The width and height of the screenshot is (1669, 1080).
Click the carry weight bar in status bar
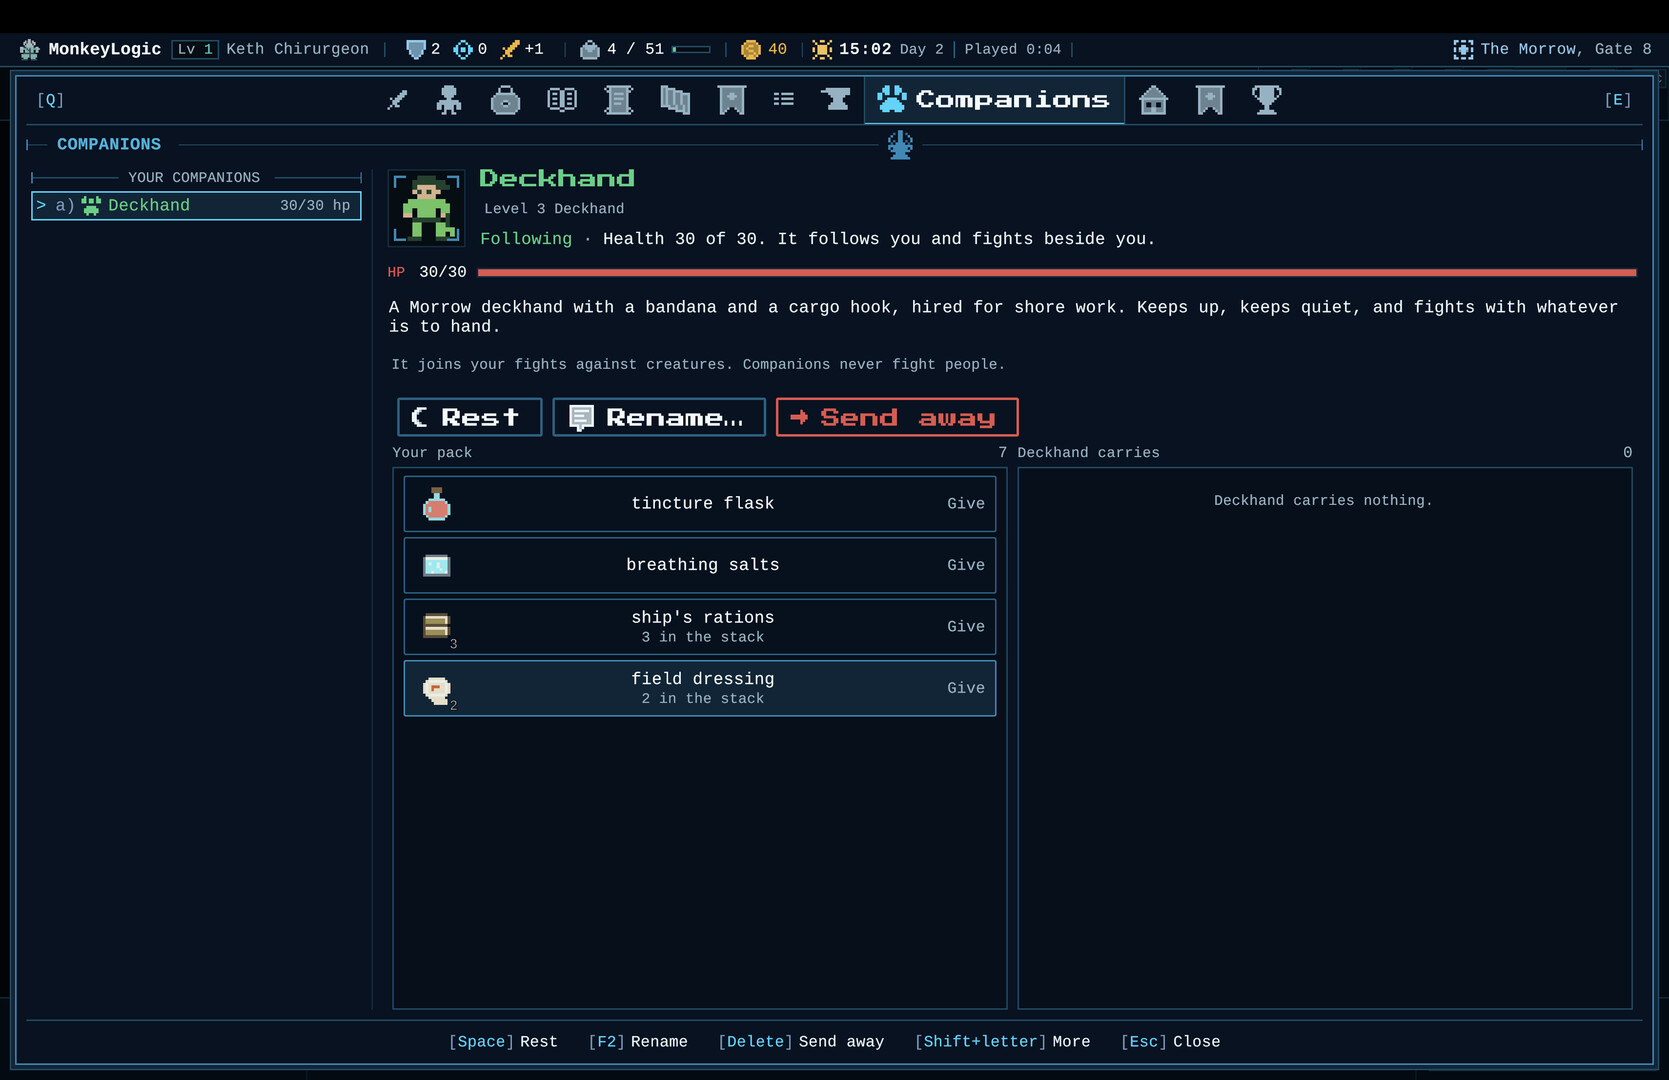[x=692, y=49]
